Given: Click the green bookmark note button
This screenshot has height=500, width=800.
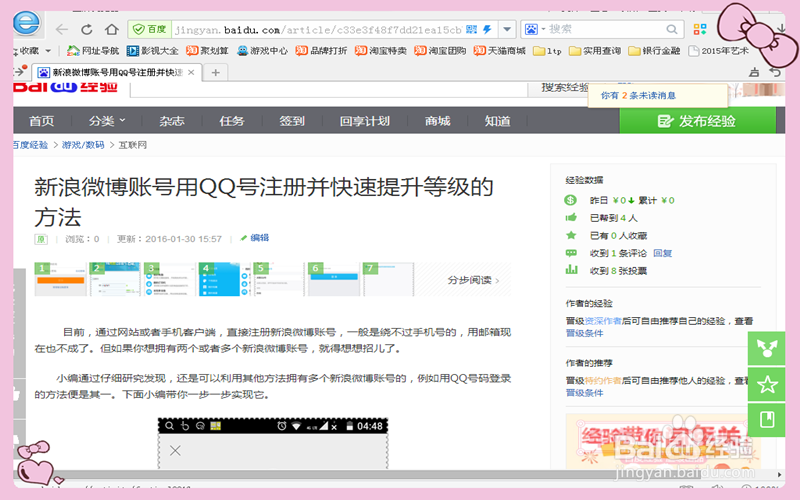Looking at the screenshot, I should [x=767, y=420].
